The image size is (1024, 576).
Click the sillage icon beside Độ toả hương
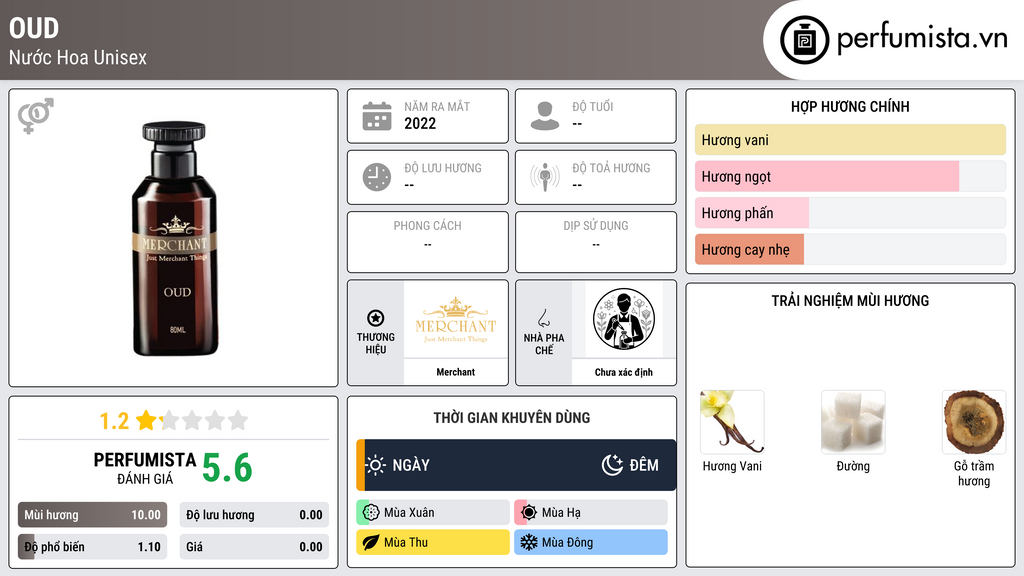545,177
